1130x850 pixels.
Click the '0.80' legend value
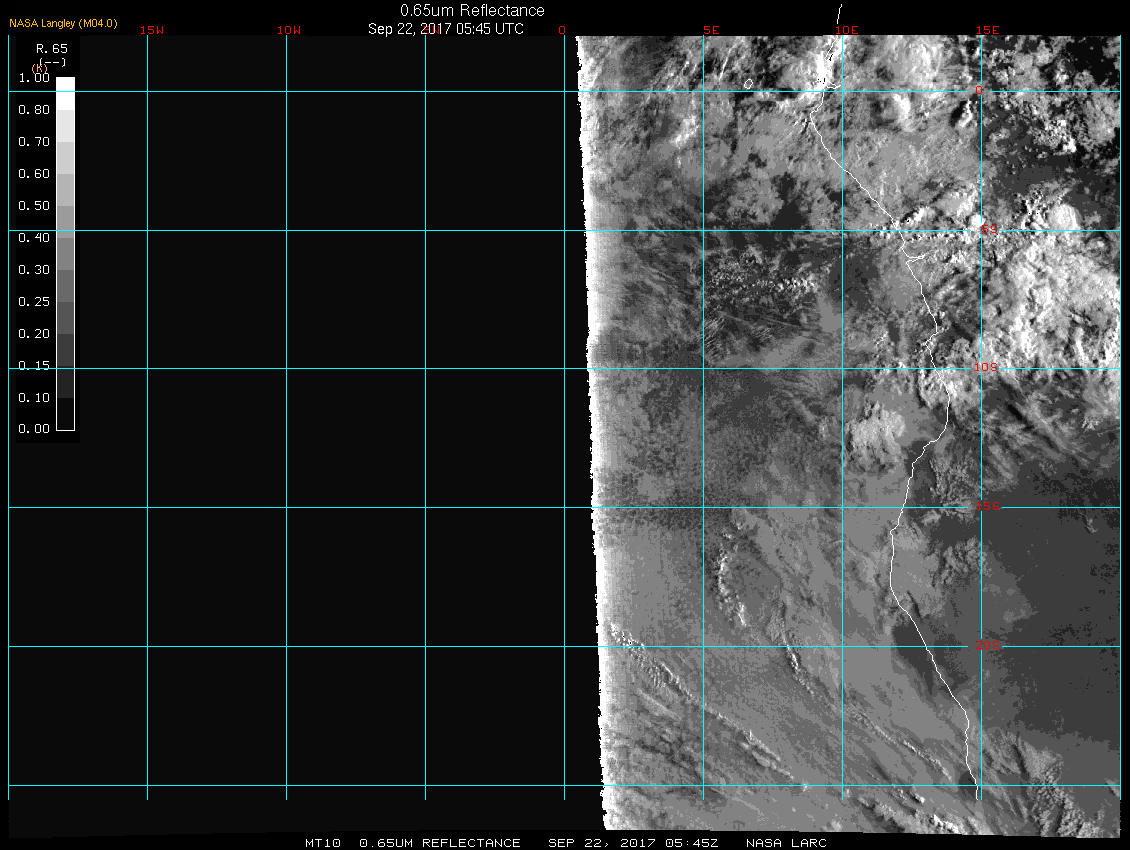(x=34, y=110)
